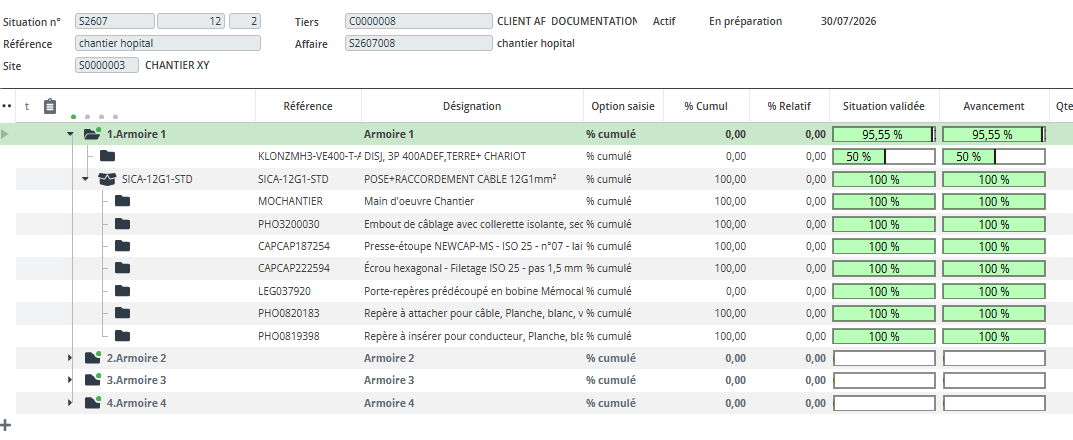Click the reference cell MOCHANTIER
Image resolution: width=1073 pixels, height=440 pixels.
[x=290, y=201]
